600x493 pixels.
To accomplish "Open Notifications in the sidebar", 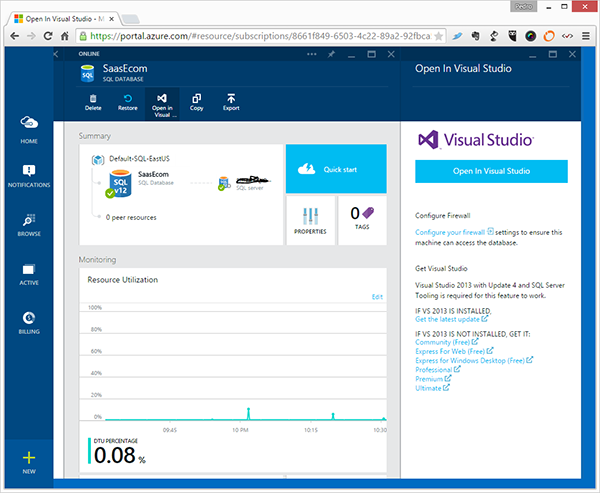I will click(29, 176).
